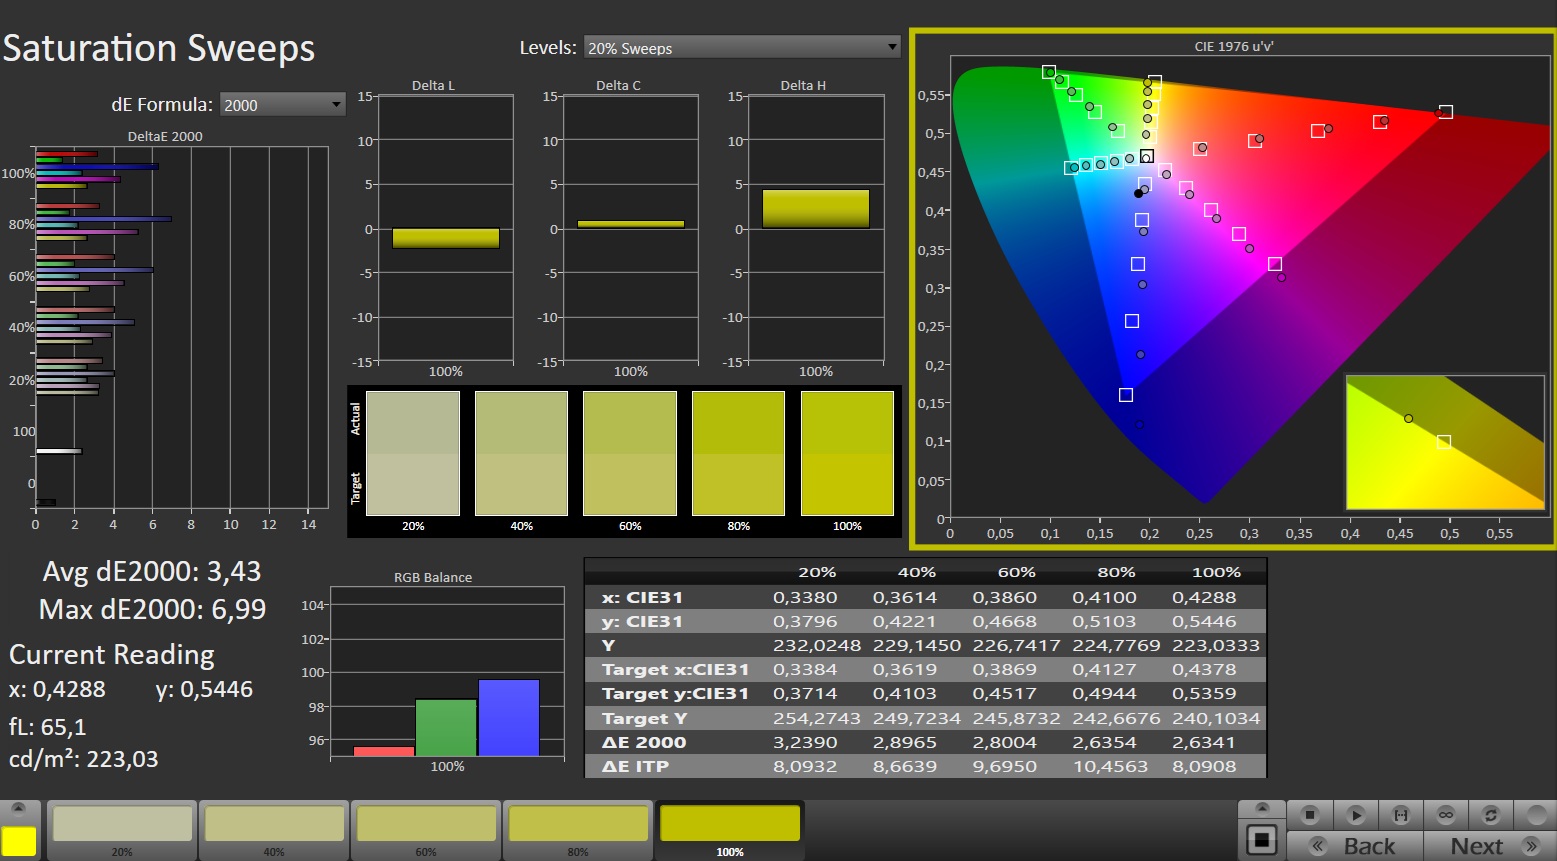Select the 60% saturation patch in bottom strip
This screenshot has width=1557, height=861.
click(x=426, y=825)
